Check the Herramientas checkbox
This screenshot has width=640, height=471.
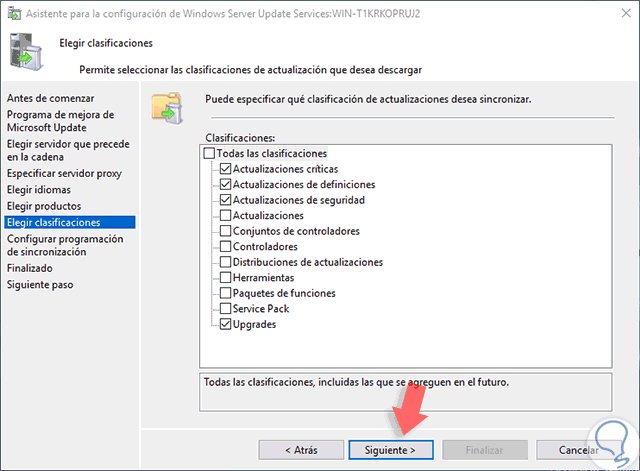[225, 278]
